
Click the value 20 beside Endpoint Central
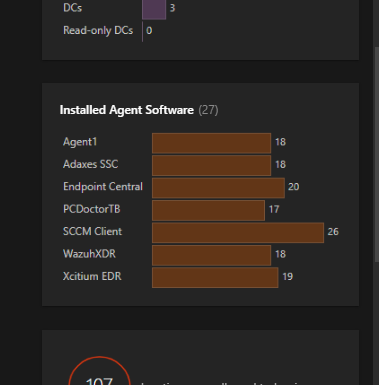coord(293,187)
